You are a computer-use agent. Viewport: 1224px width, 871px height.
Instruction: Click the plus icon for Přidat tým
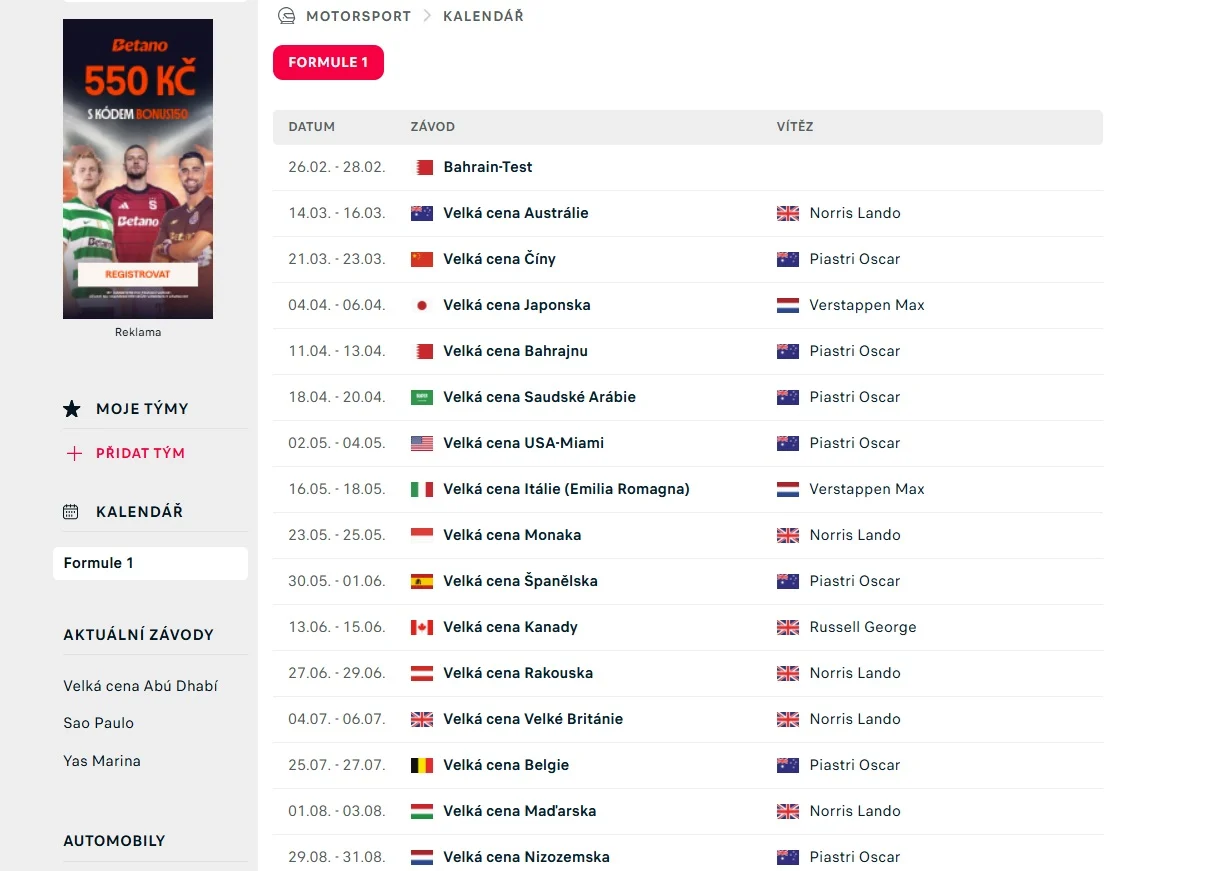coord(73,453)
